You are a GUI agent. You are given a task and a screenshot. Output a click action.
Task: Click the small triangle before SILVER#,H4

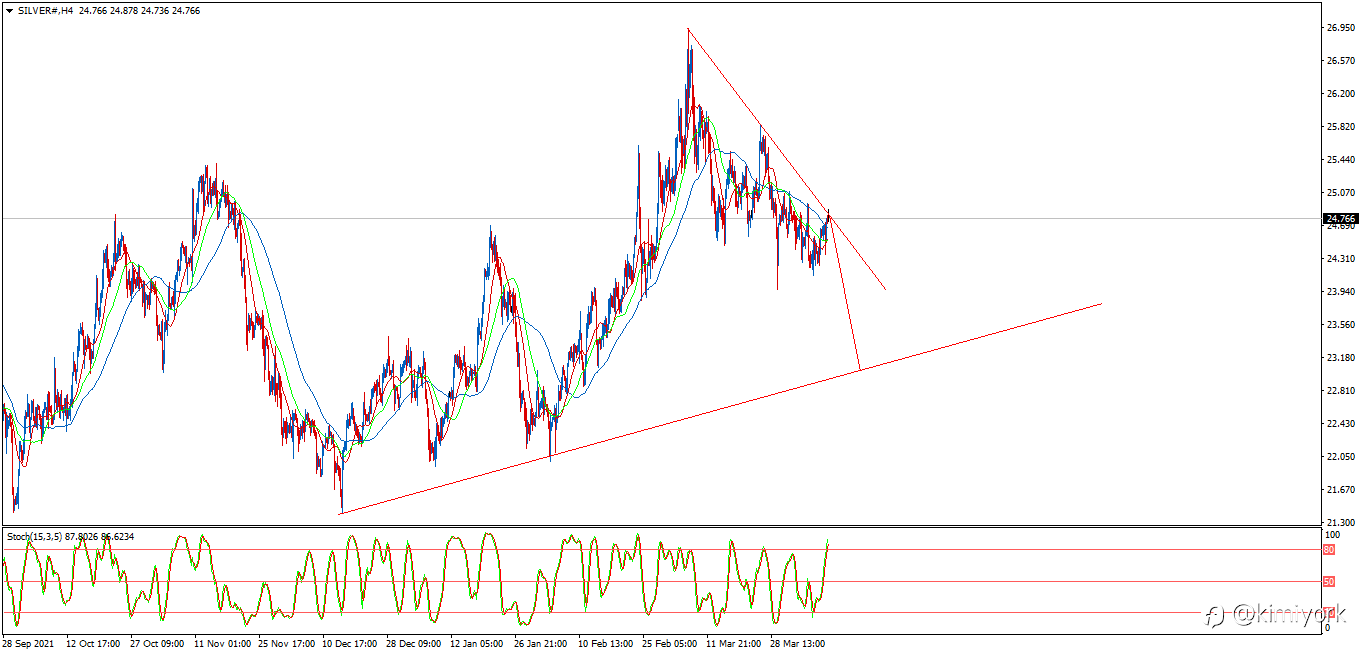click(9, 9)
